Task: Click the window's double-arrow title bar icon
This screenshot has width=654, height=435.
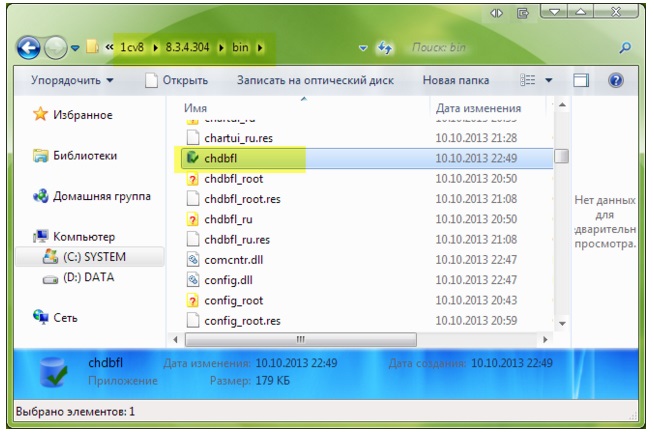Action: point(496,13)
